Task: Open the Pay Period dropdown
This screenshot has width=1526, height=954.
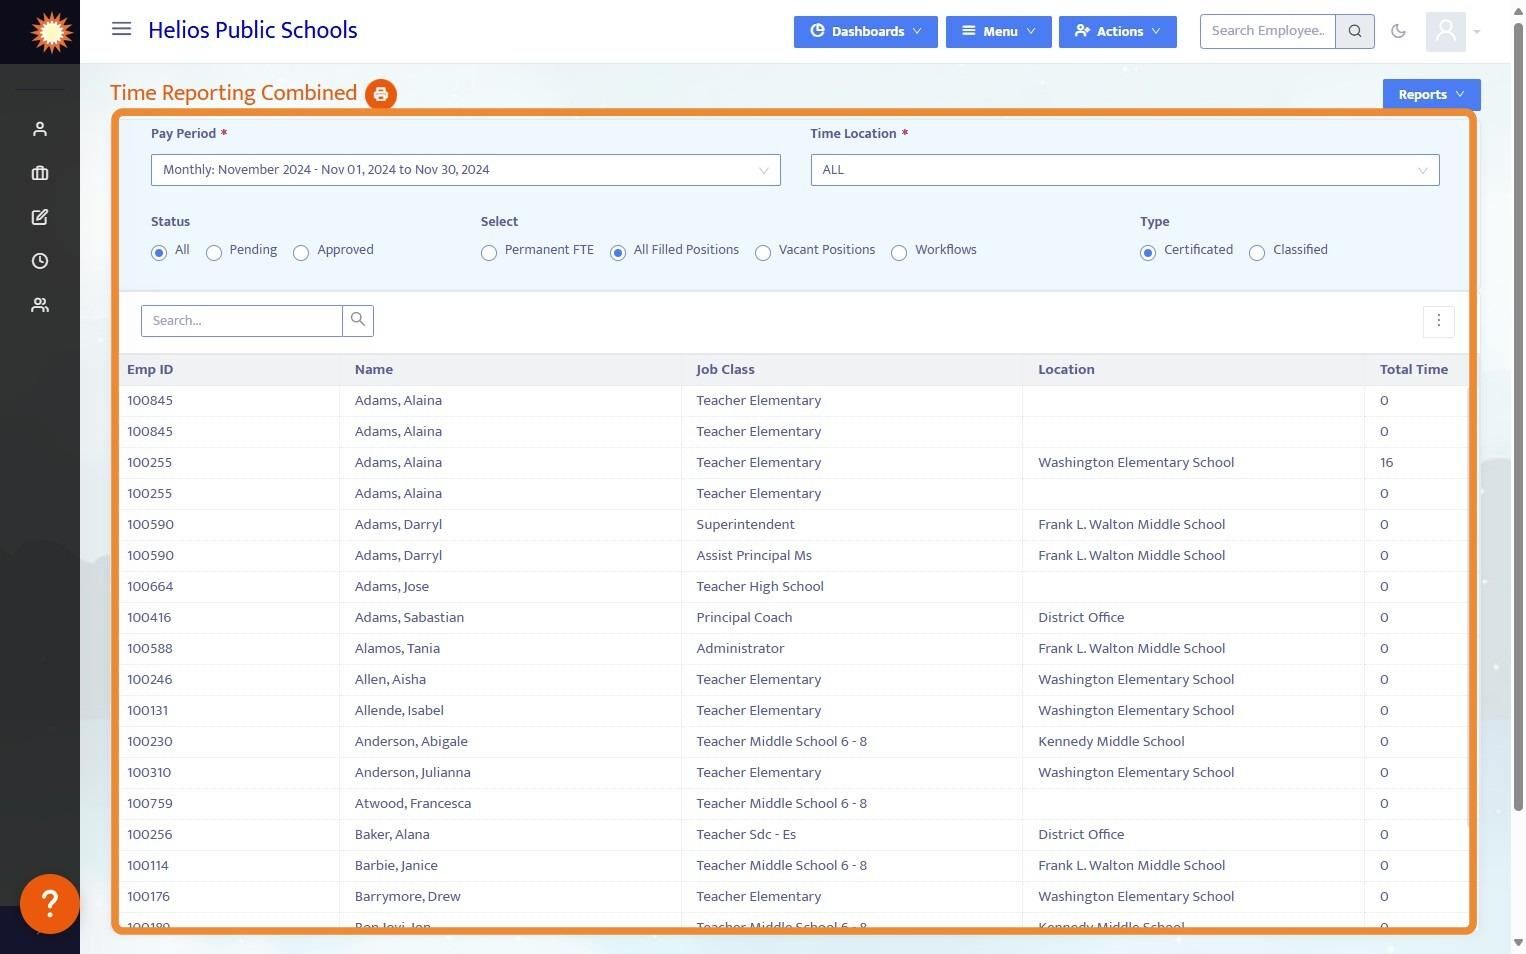Action: [x=466, y=170]
